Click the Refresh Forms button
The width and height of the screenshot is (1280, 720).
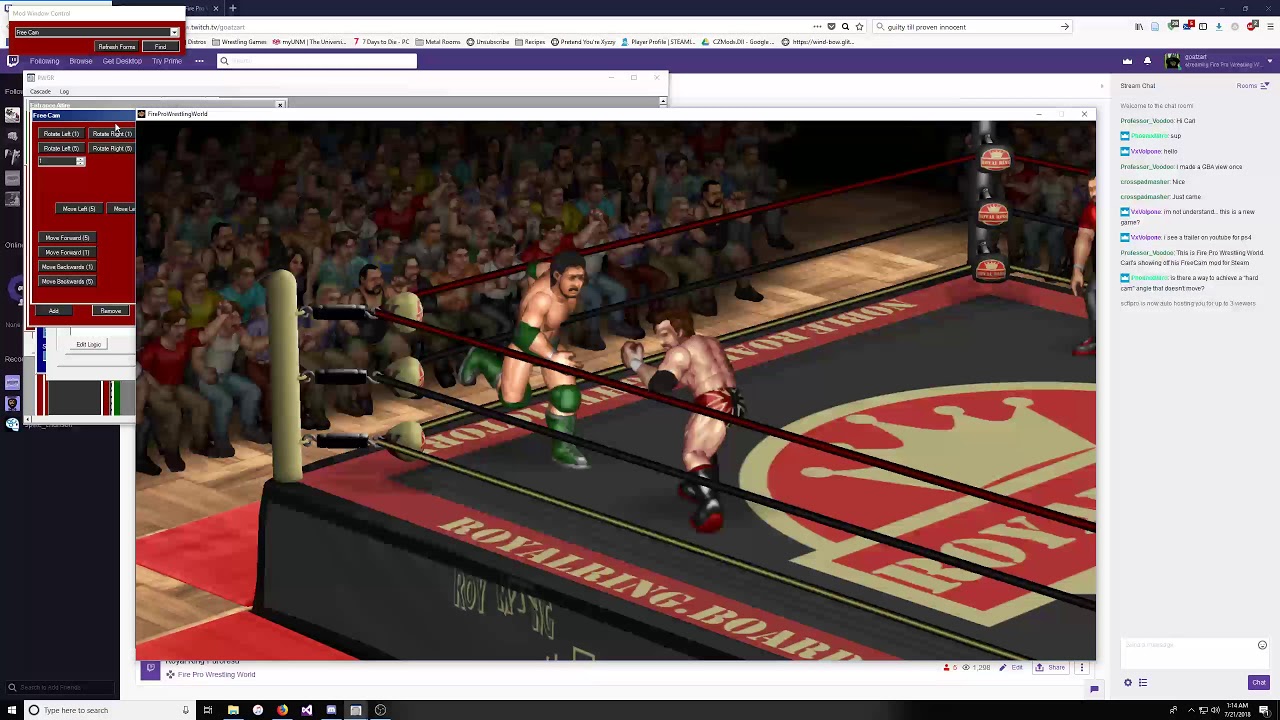(117, 47)
